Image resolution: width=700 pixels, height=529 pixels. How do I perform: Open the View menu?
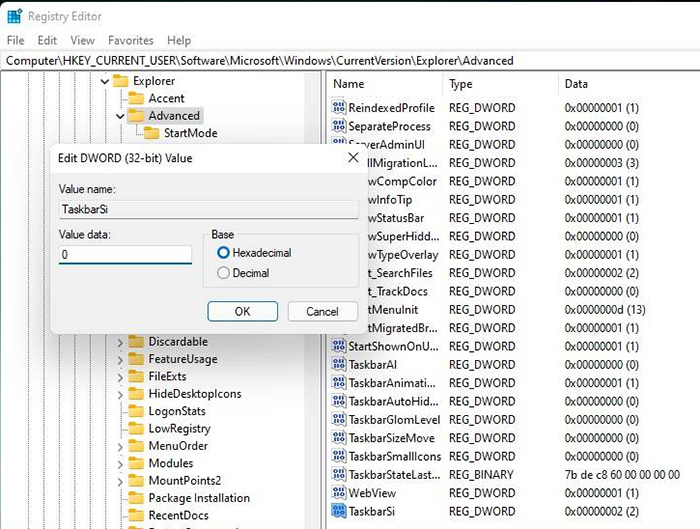(83, 40)
